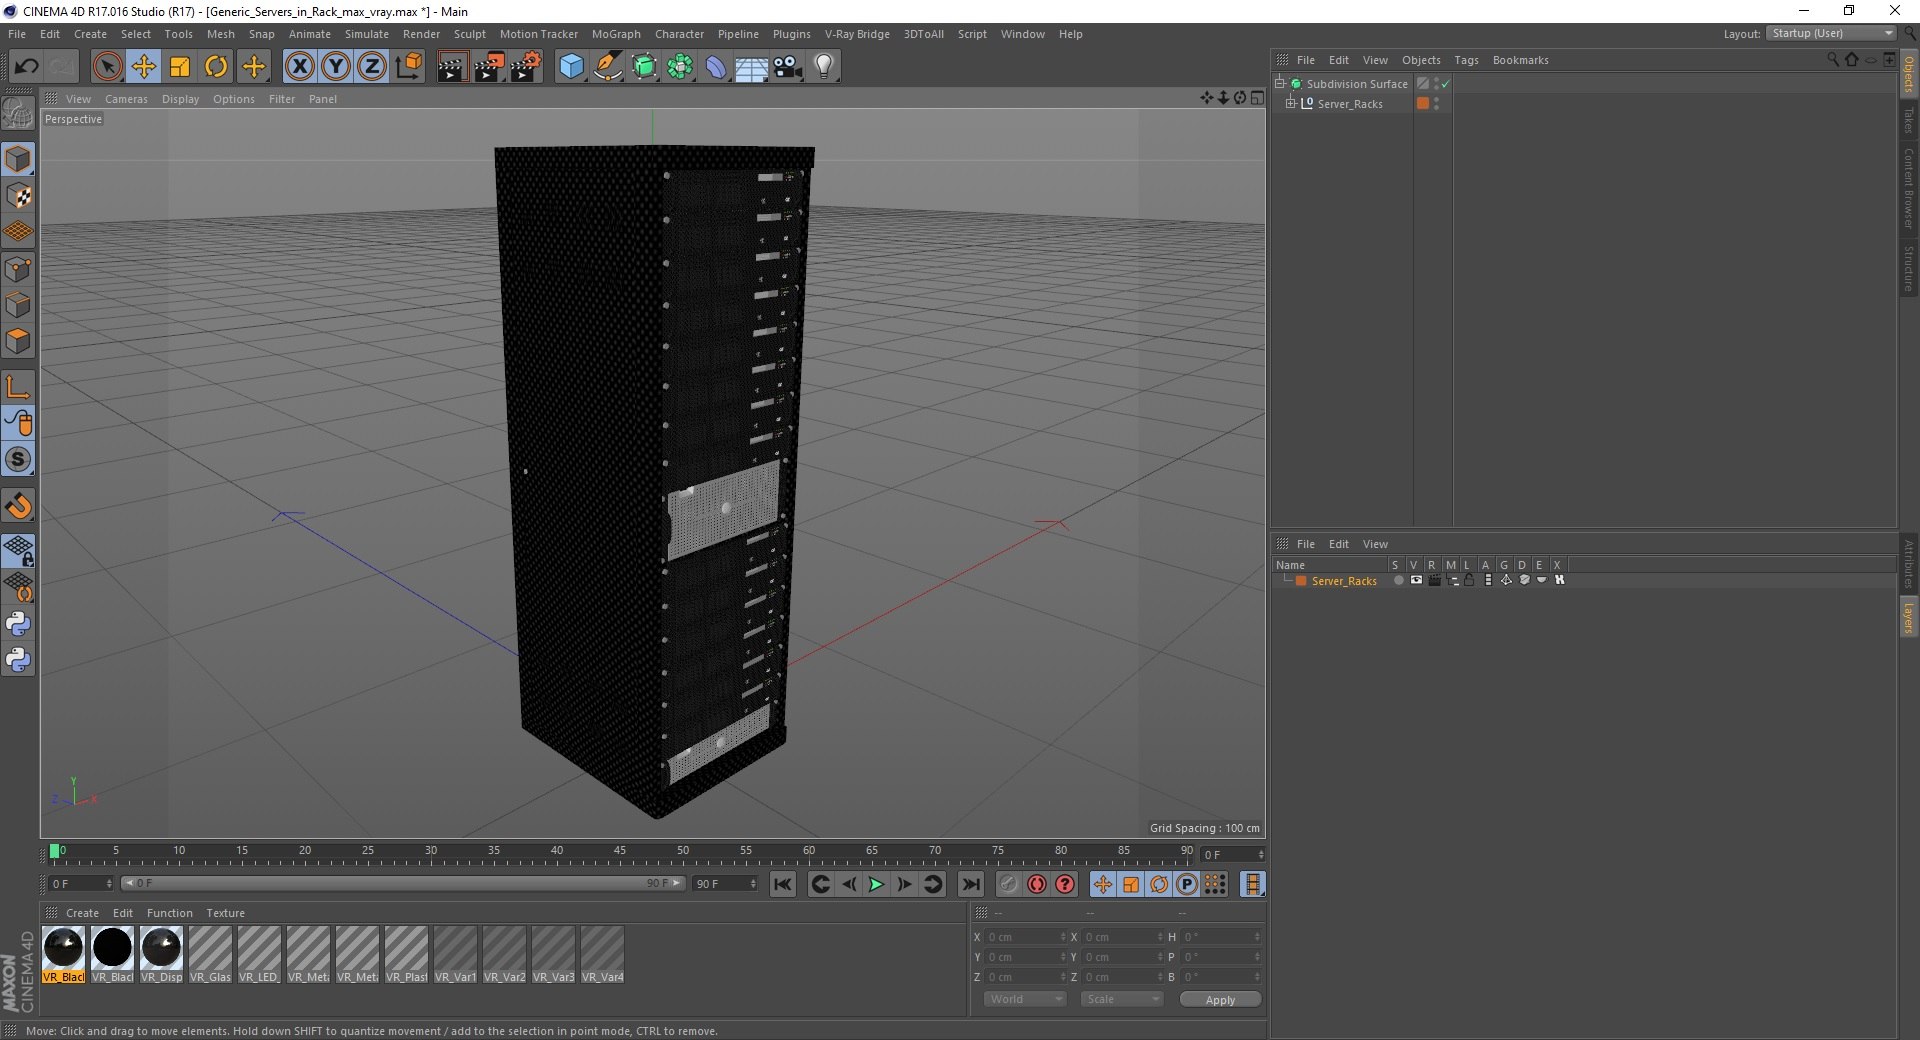1920x1040 pixels.
Task: Add a Cube primitive object
Action: 571,67
